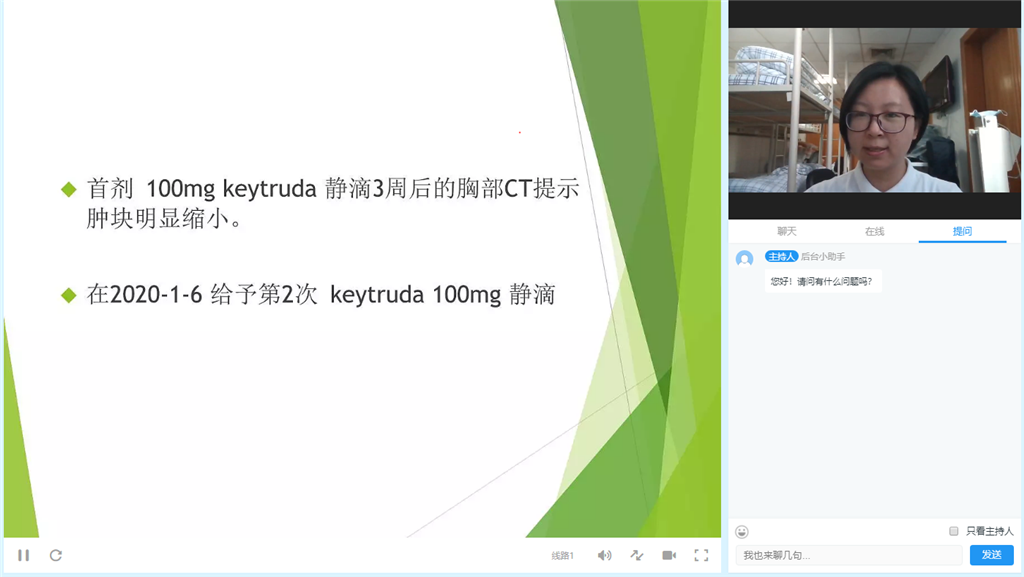Click the presenter webcam video
Image resolution: width=1024 pixels, height=577 pixels.
875,110
